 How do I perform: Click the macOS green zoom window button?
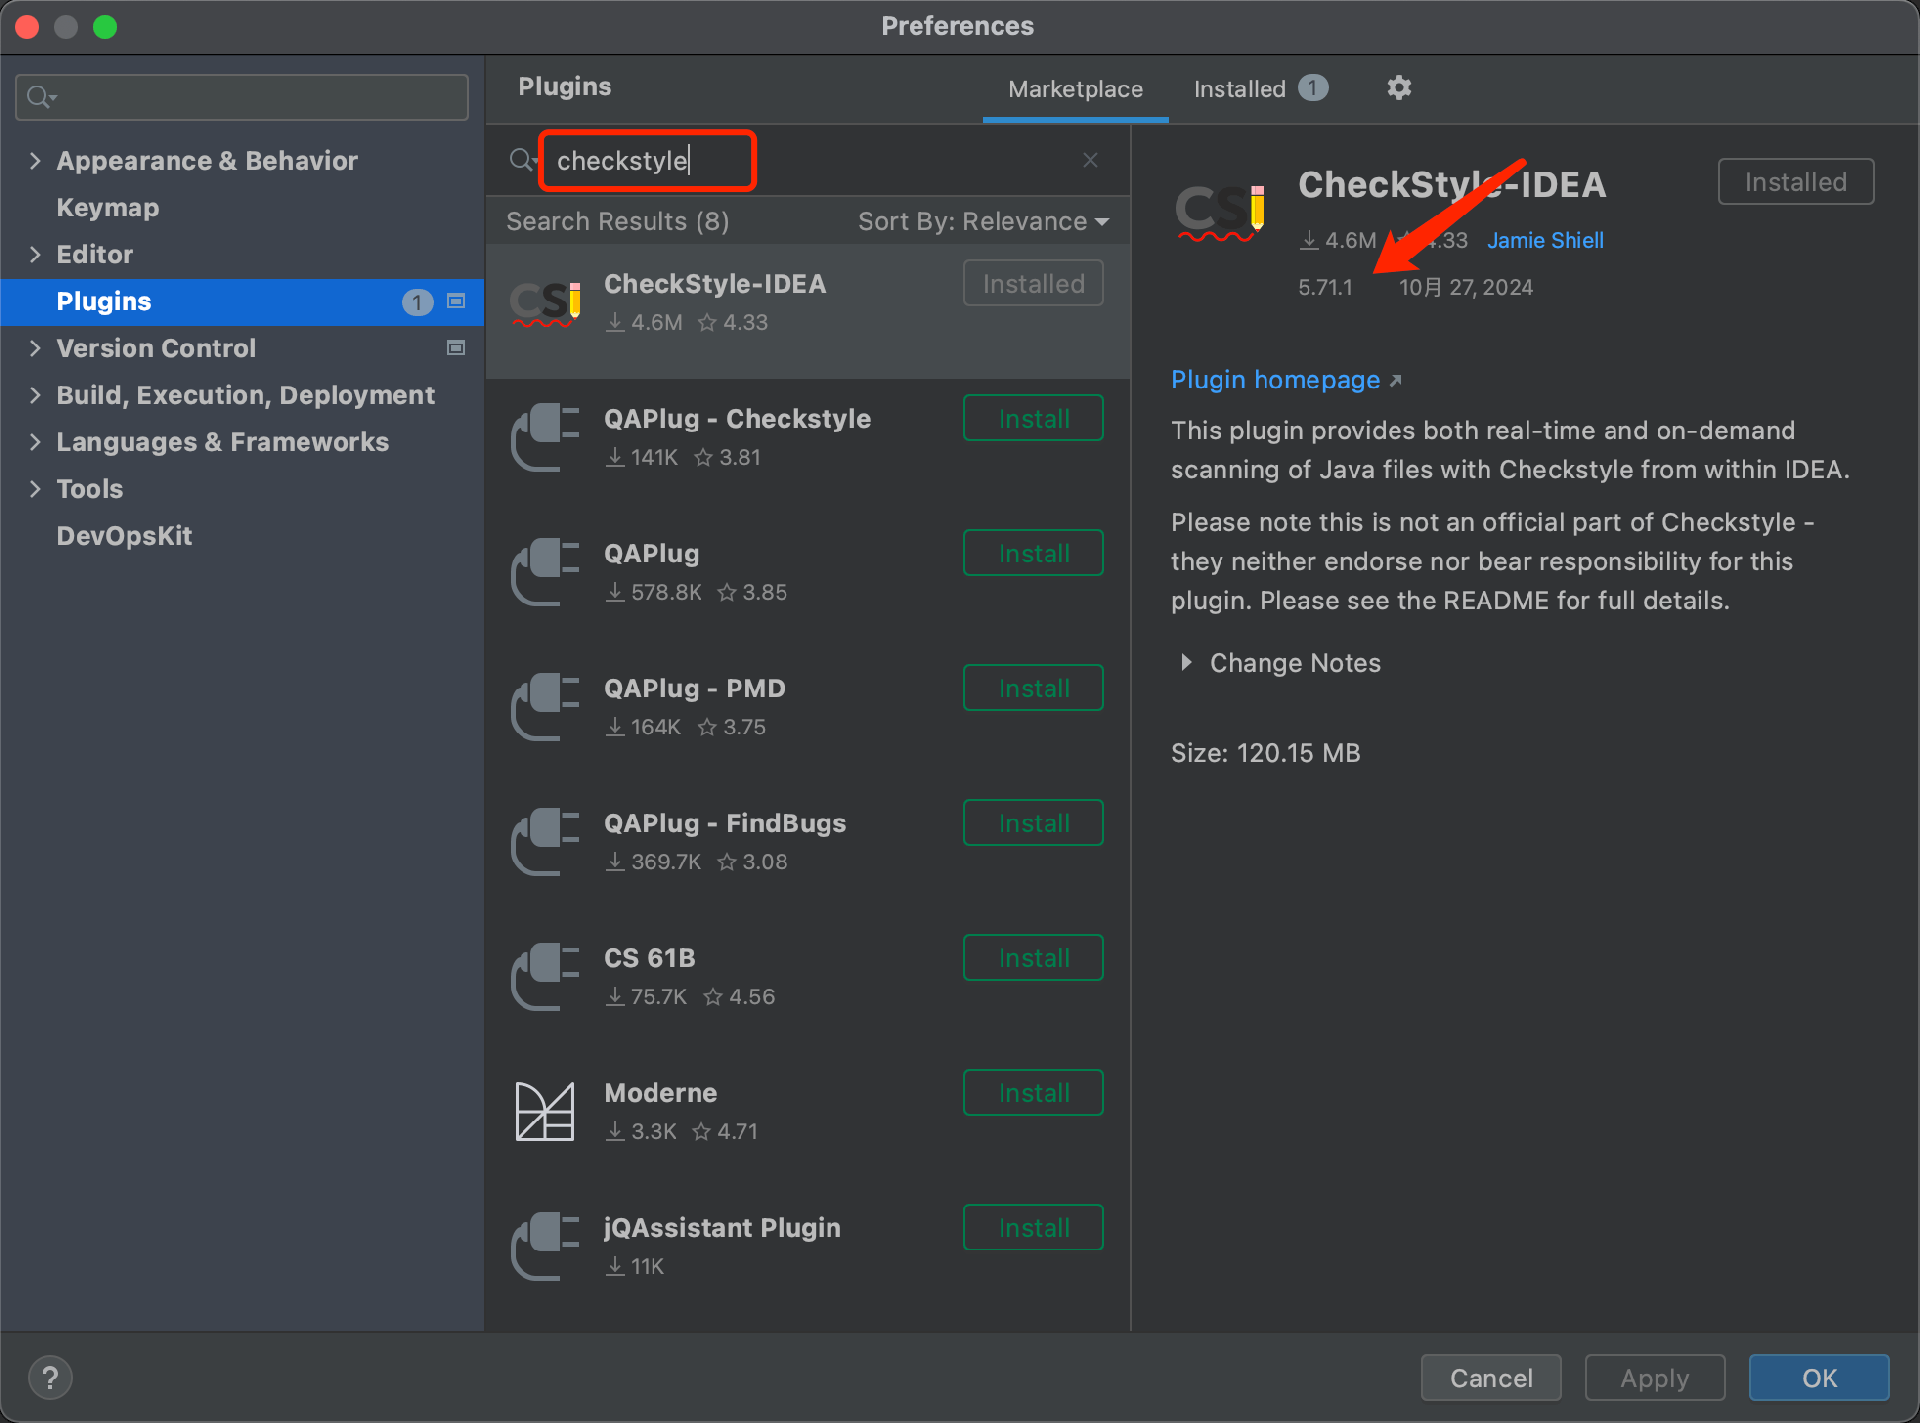[x=105, y=27]
